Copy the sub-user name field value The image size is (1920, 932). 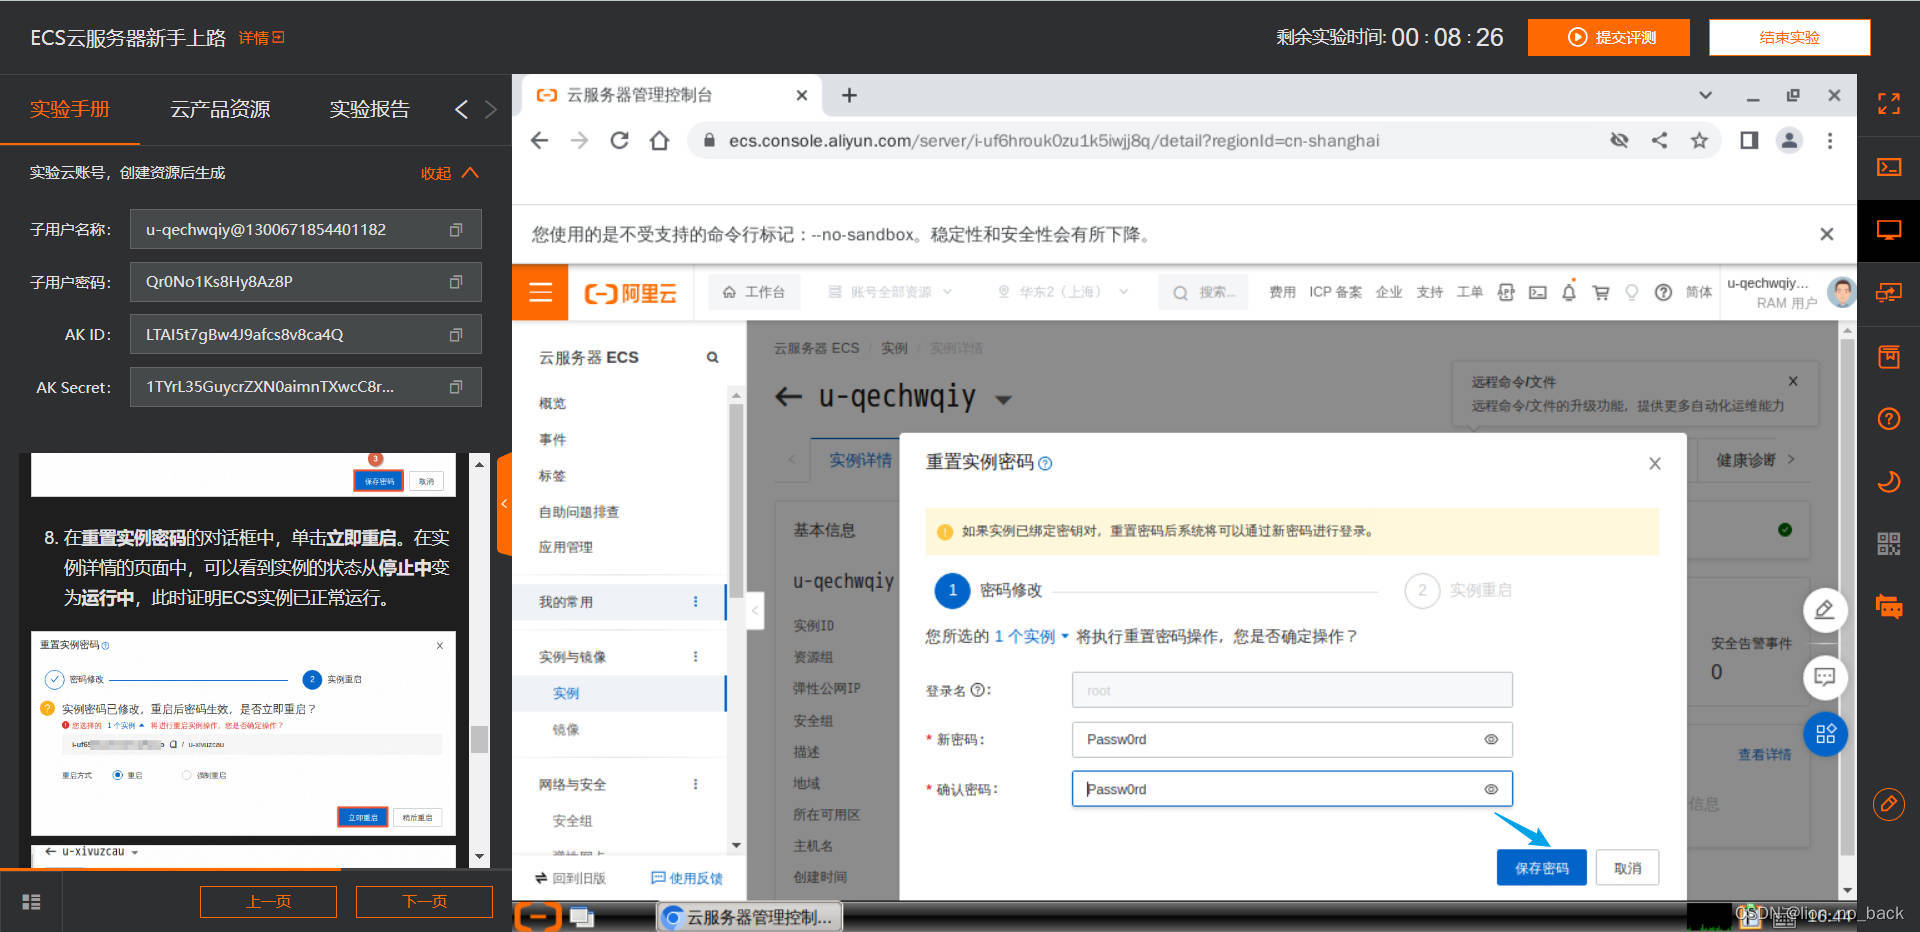(456, 230)
